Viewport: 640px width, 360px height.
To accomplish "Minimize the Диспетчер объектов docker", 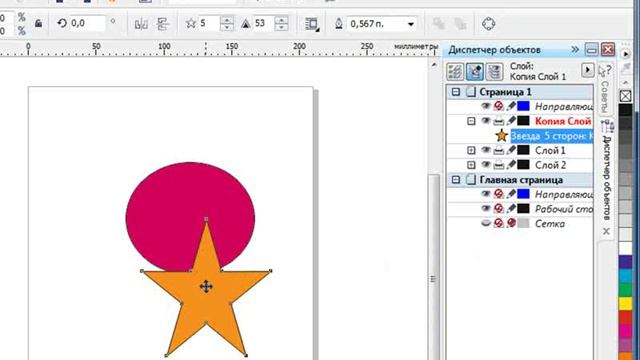I will 591,49.
